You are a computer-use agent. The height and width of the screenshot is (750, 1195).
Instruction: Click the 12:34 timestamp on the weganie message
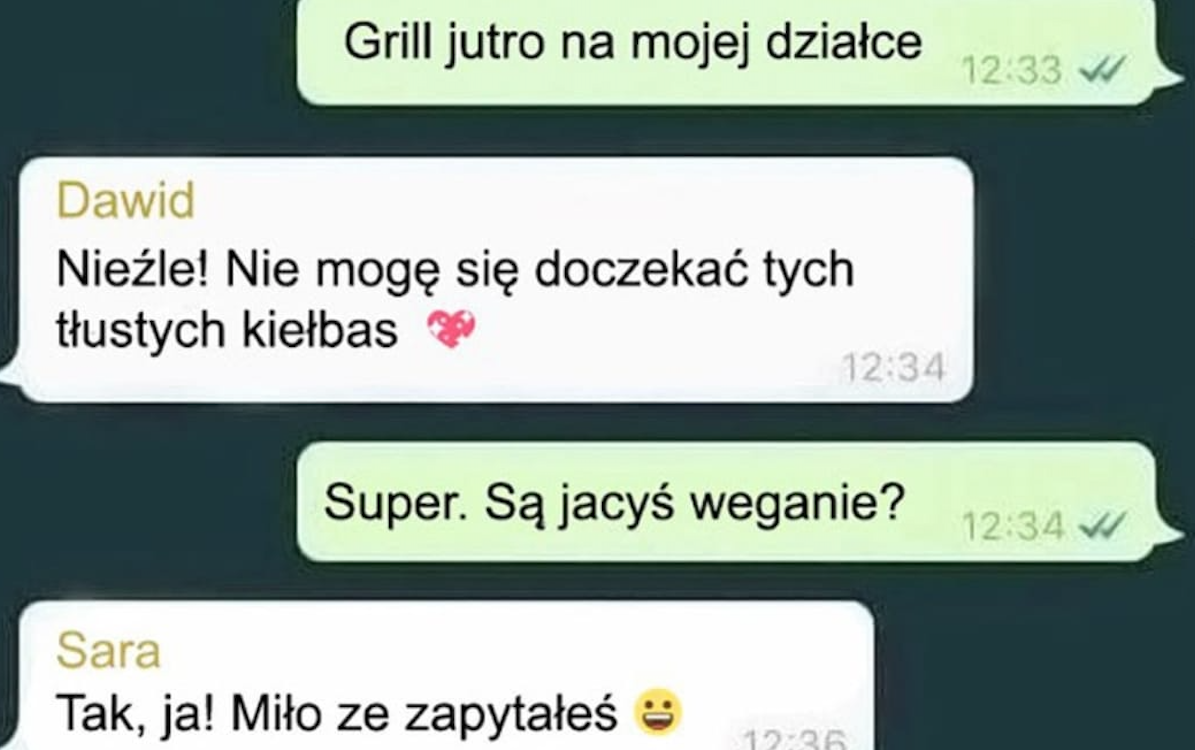pyautogui.click(x=1012, y=526)
